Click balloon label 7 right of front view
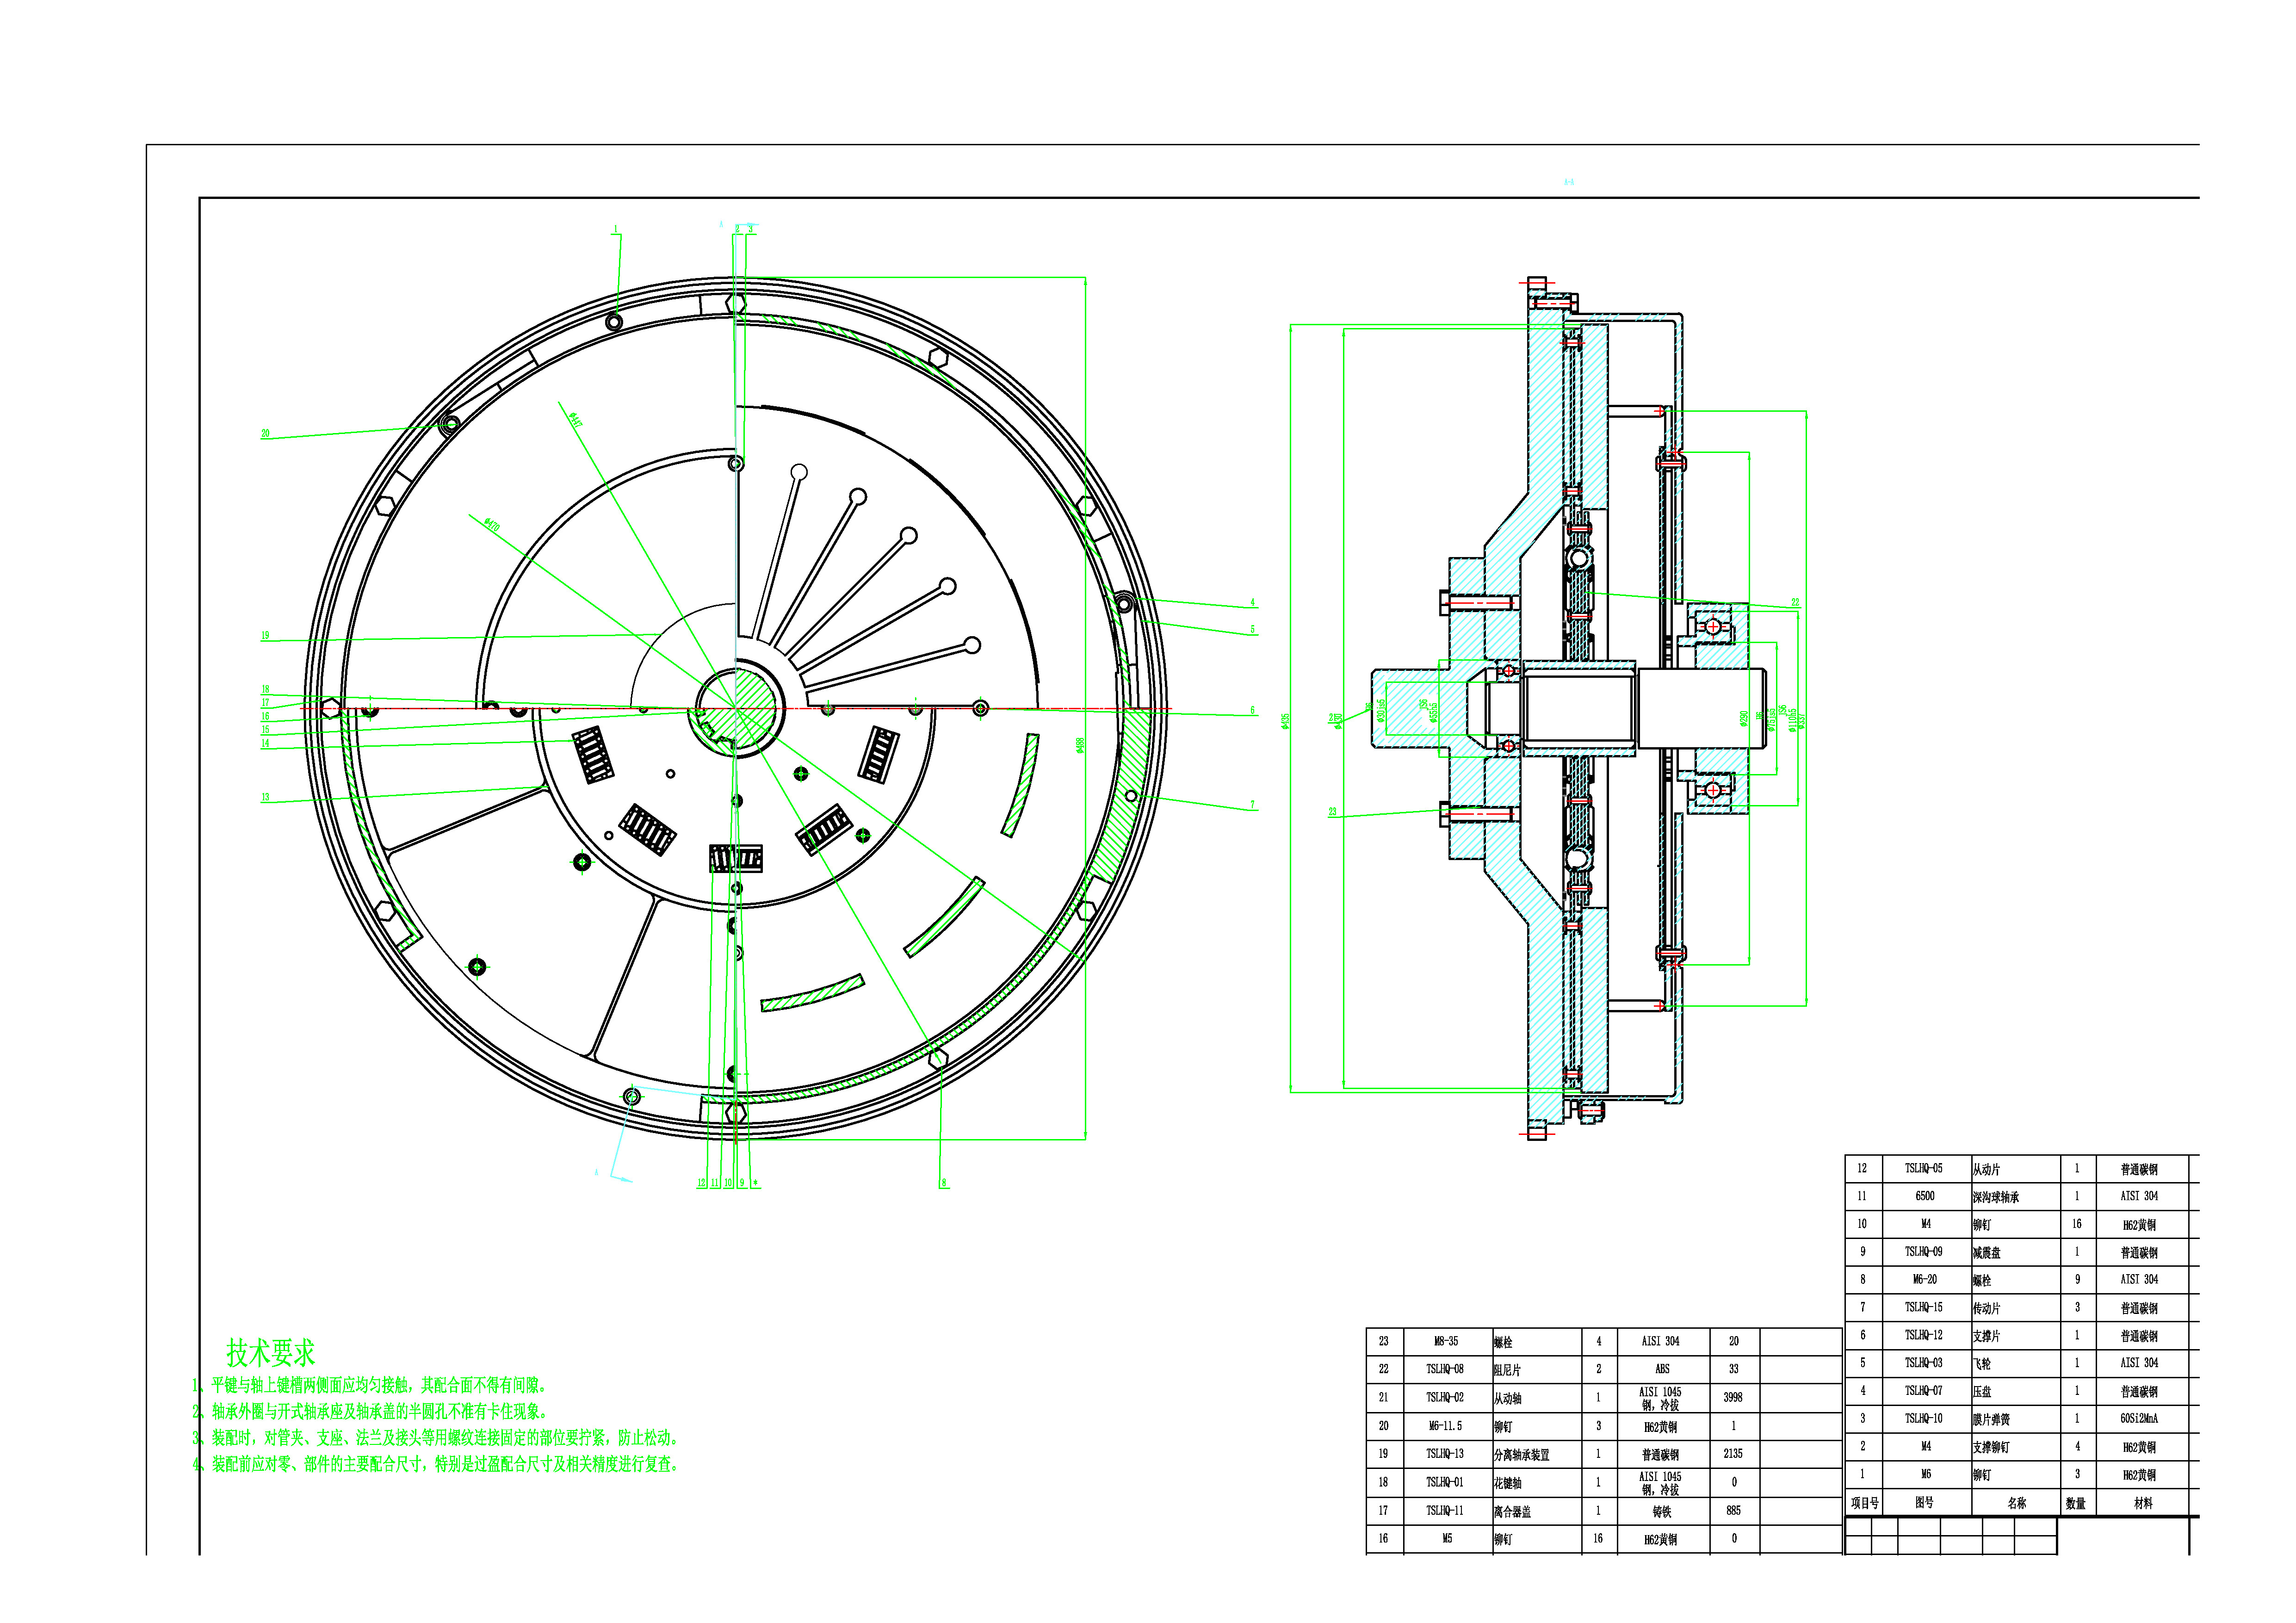The height and width of the screenshot is (1623, 2296). coord(1252,804)
